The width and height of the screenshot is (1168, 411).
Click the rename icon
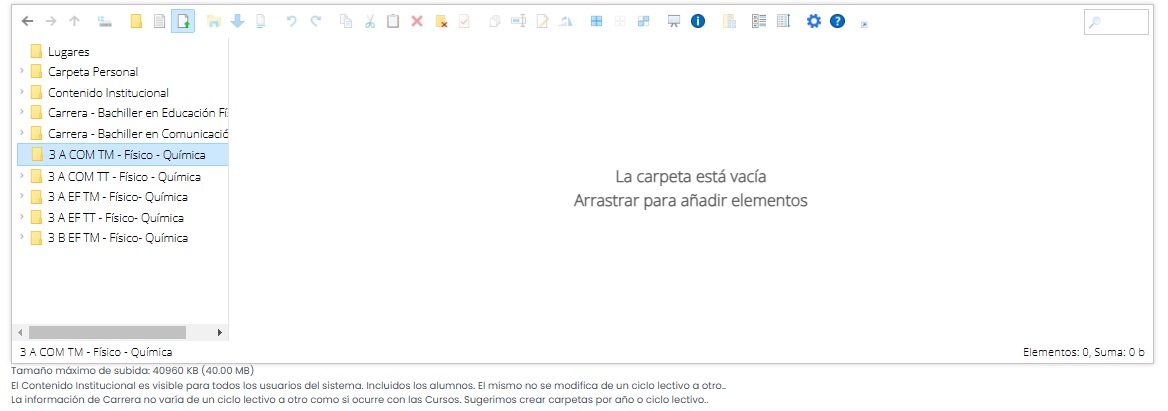pyautogui.click(x=518, y=22)
